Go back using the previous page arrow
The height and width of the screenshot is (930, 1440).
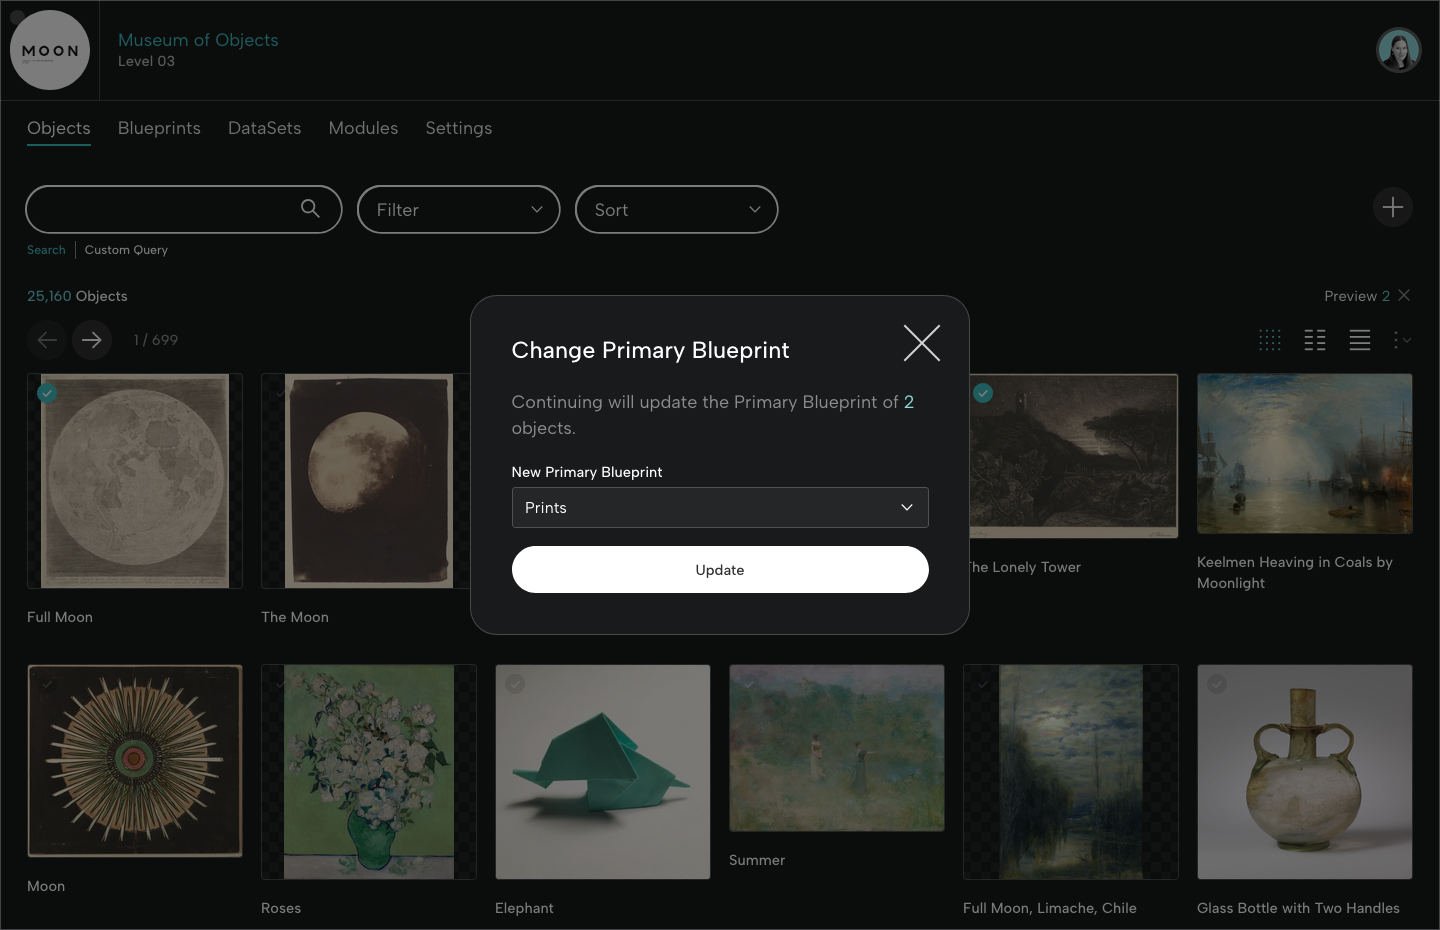[47, 340]
